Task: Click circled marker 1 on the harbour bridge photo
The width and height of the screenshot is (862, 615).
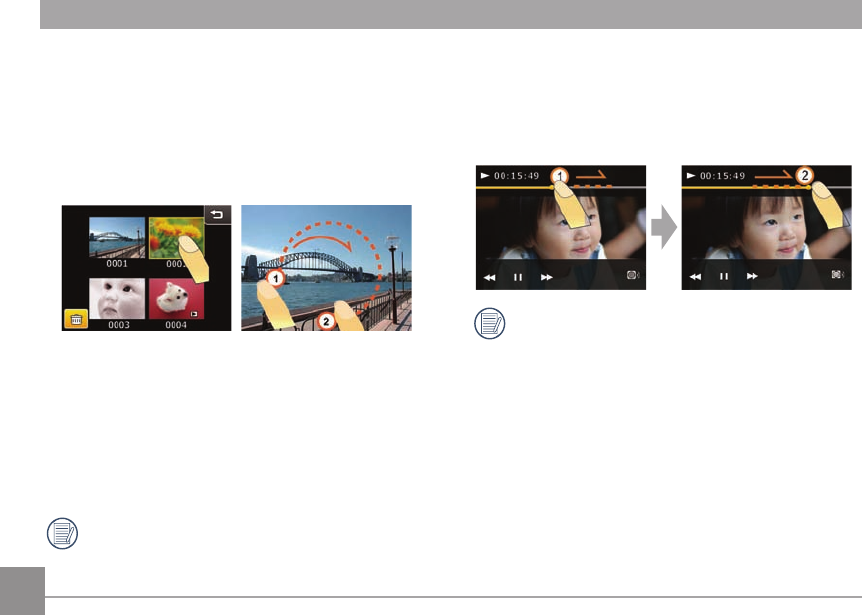Action: [275, 278]
